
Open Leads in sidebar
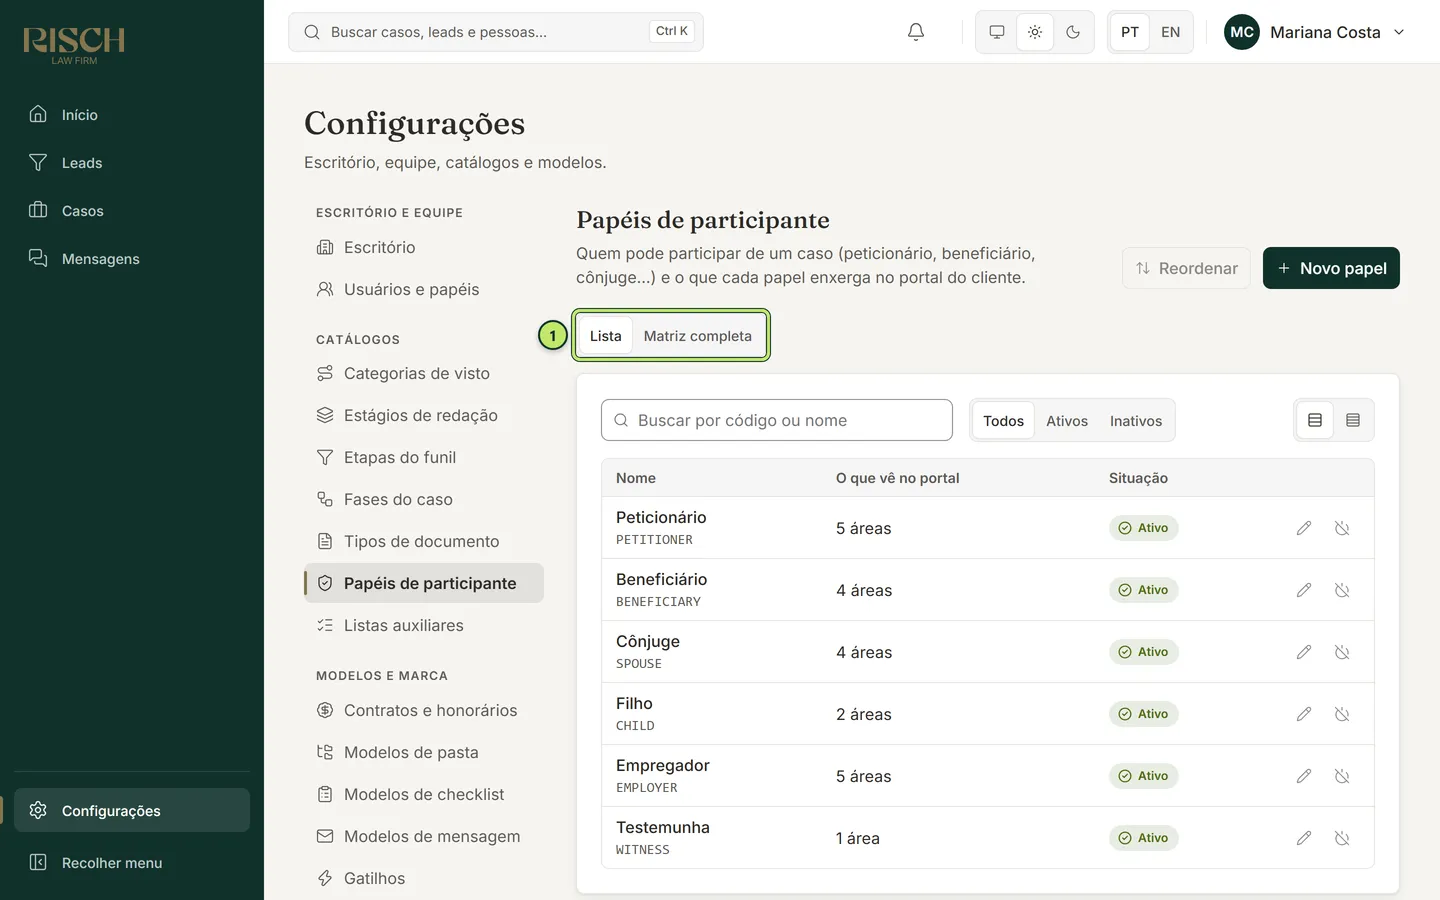coord(132,163)
